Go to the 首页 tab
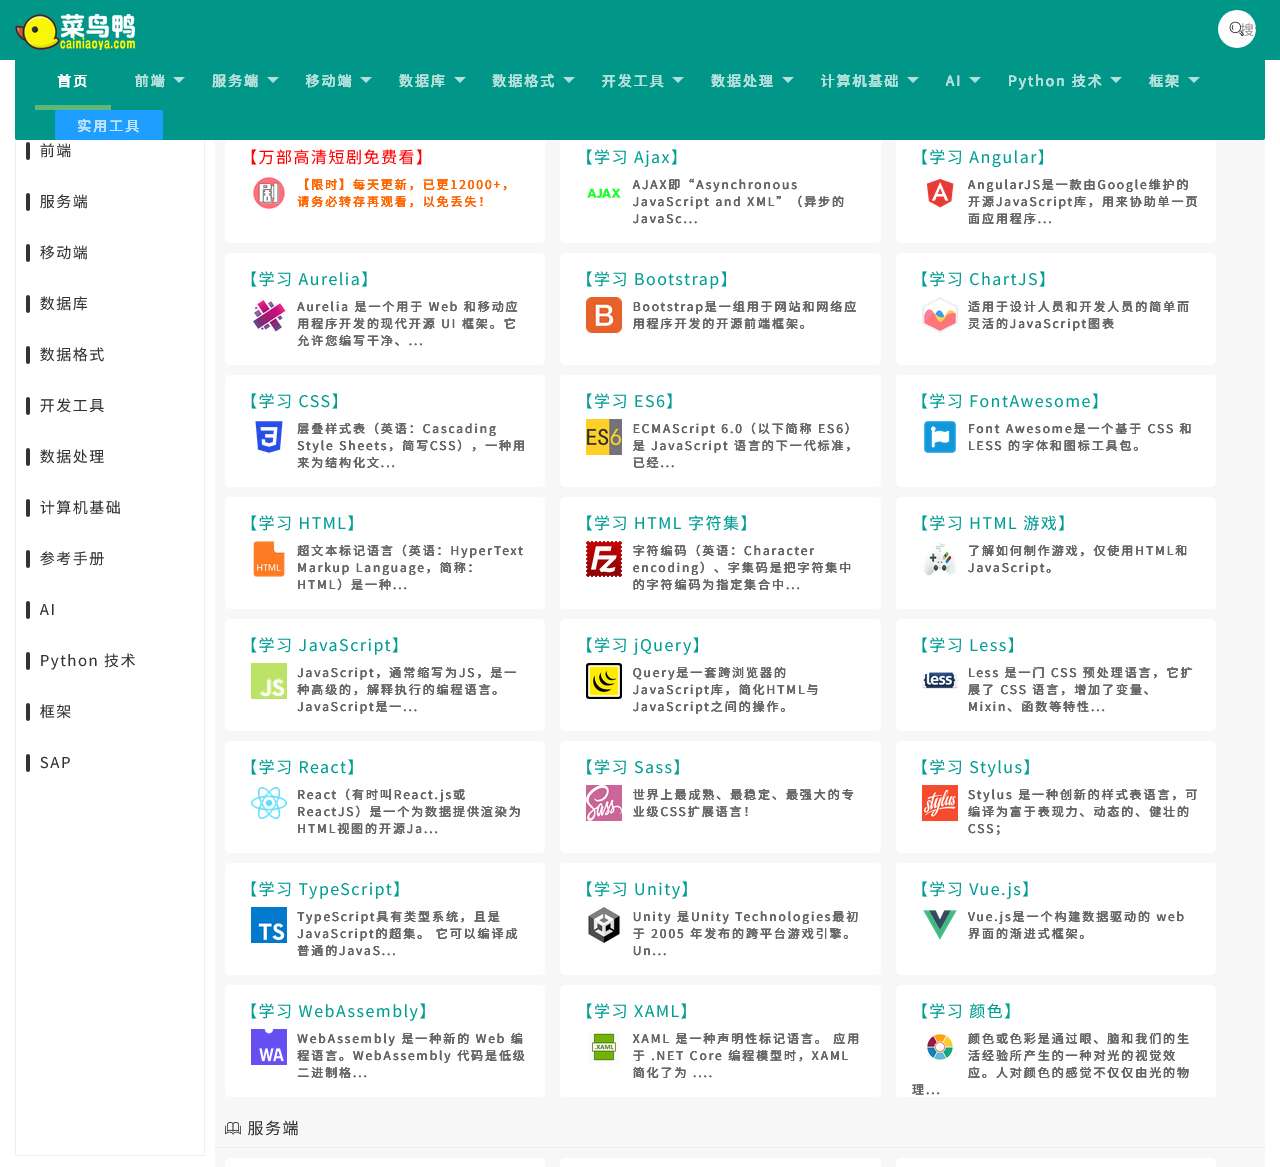Viewport: 1280px width, 1167px height. tap(73, 81)
